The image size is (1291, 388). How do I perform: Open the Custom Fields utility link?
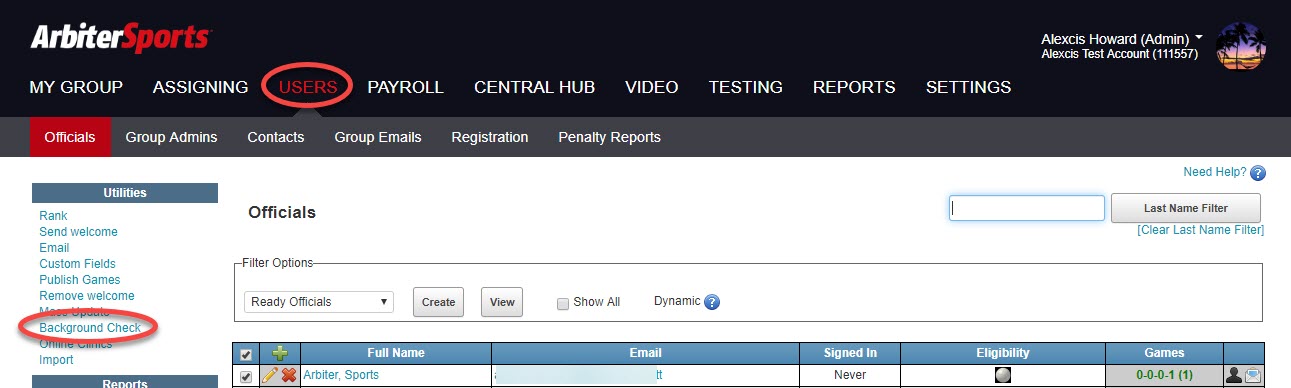[77, 264]
